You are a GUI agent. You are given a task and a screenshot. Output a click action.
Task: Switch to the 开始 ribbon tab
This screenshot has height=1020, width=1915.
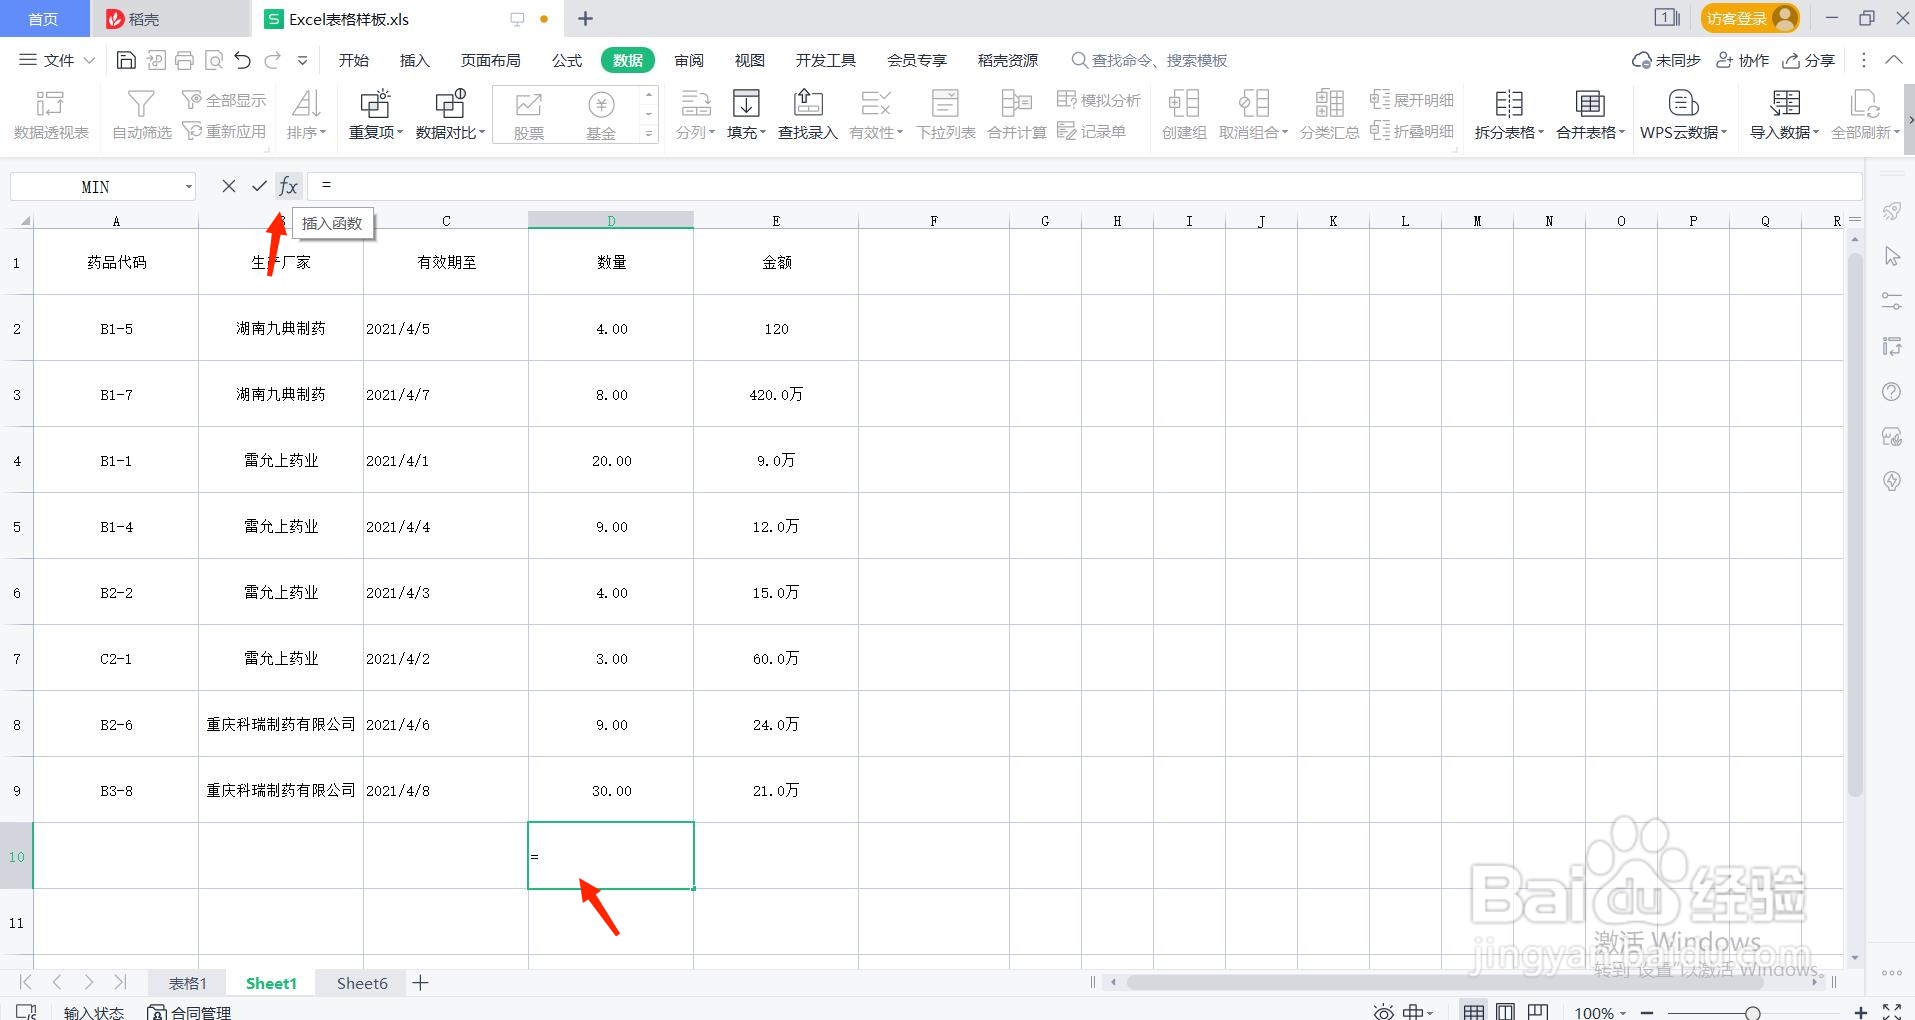pyautogui.click(x=354, y=60)
